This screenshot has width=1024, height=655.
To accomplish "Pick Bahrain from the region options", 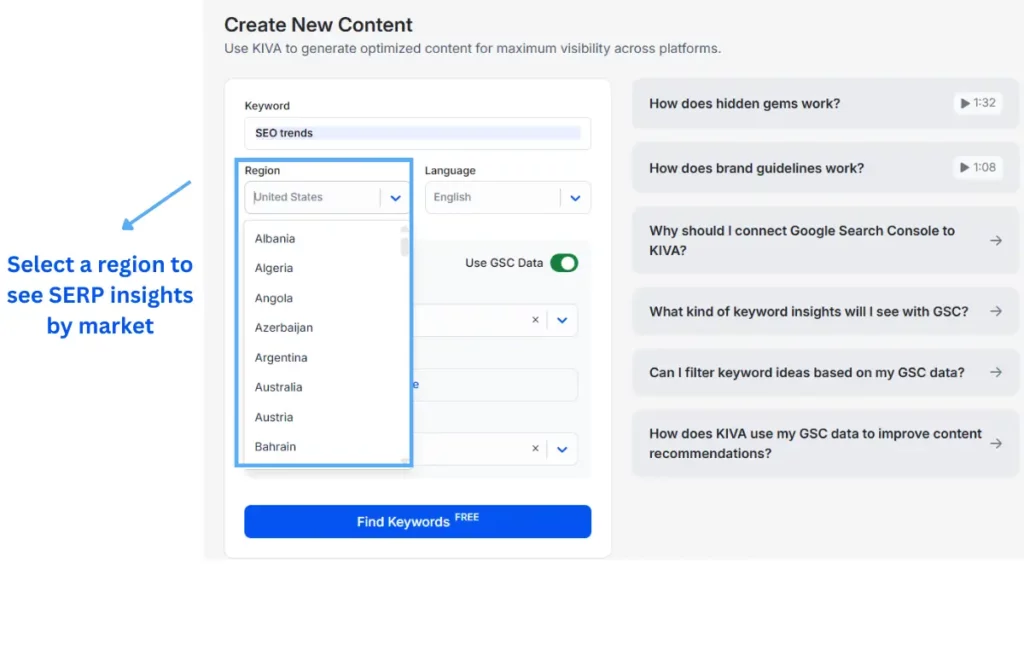I will pos(275,447).
